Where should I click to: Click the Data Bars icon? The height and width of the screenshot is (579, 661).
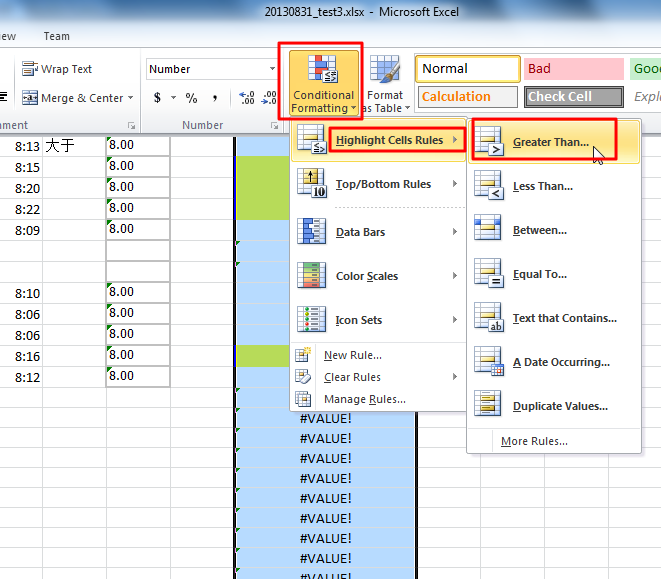click(x=311, y=231)
